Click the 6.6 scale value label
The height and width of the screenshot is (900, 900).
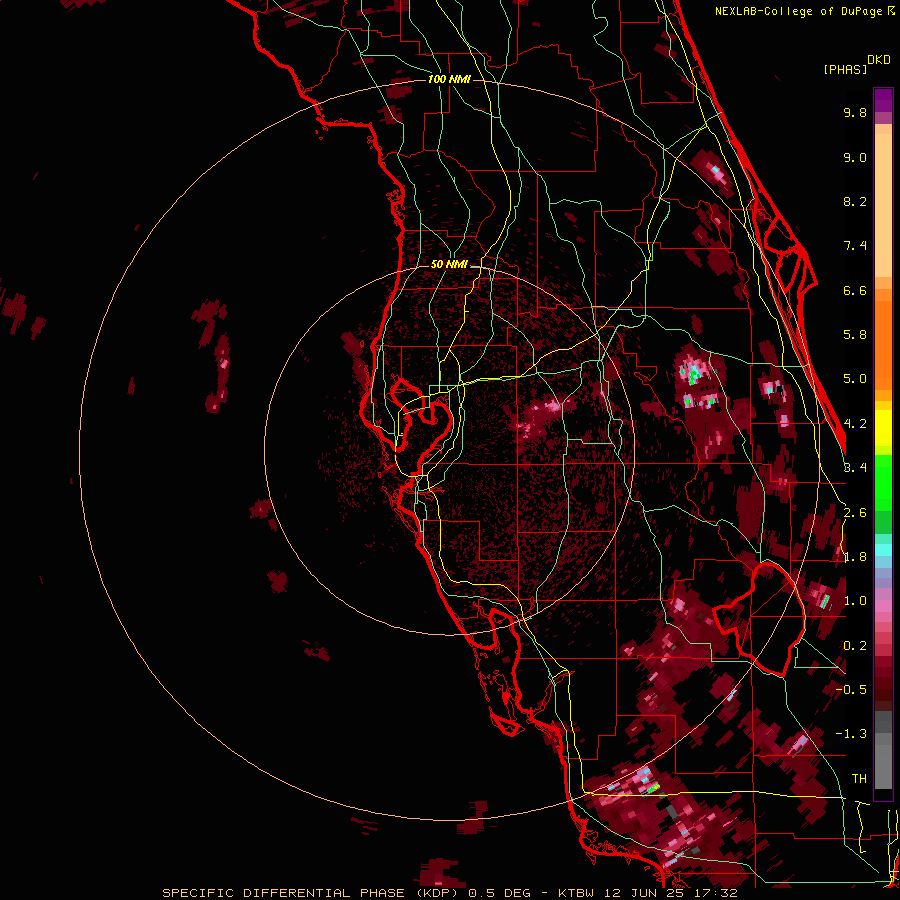(855, 290)
